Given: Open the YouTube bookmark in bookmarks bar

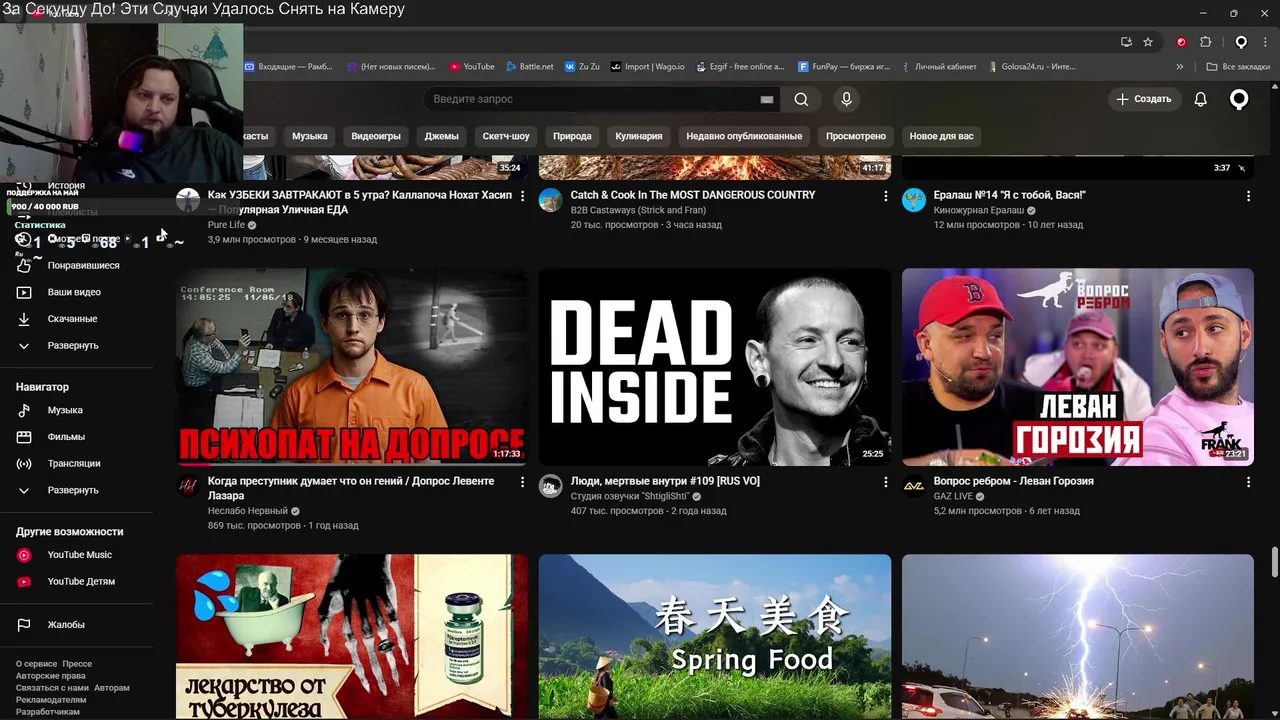Looking at the screenshot, I should (472, 67).
